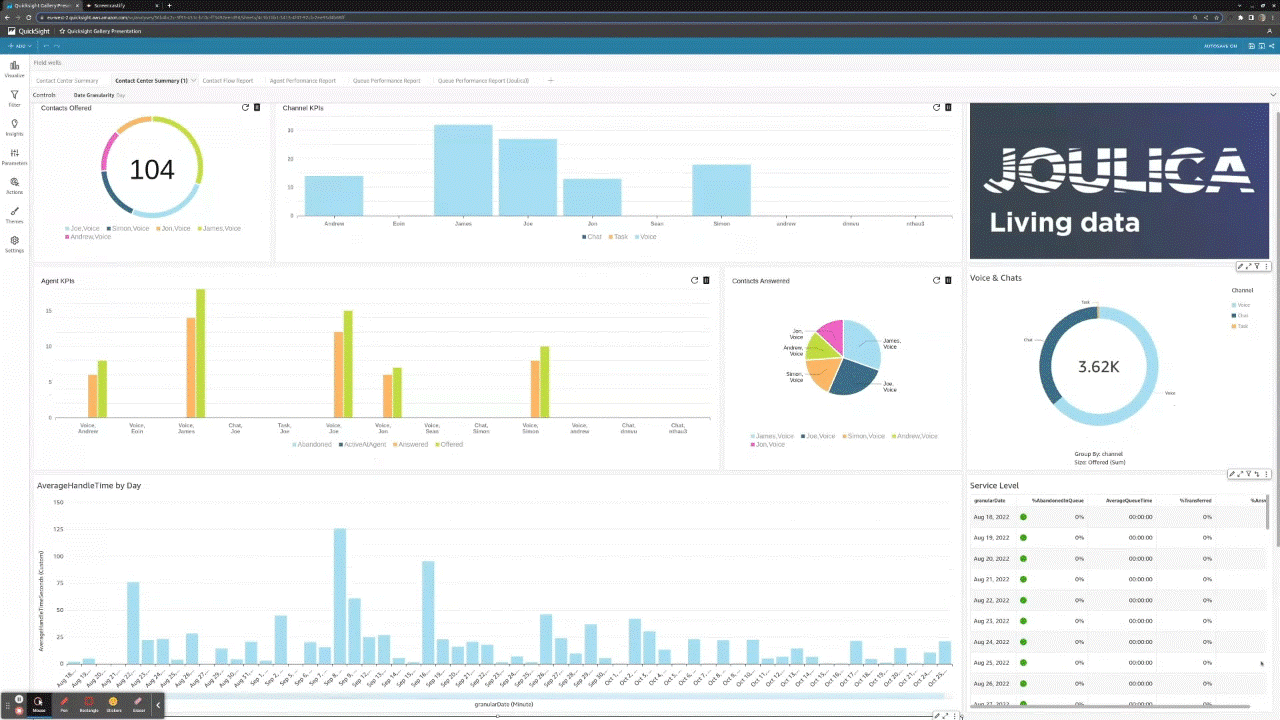The height and width of the screenshot is (720, 1280).
Task: Select the Stickers tool in Screencastify toolbar
Action: (x=114, y=704)
